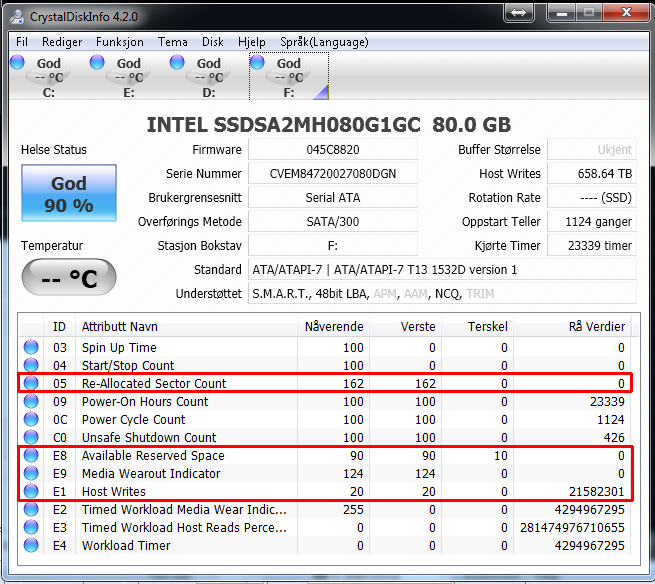This screenshot has width=655, height=584.
Task: Click the ID column header
Action: click(59, 326)
